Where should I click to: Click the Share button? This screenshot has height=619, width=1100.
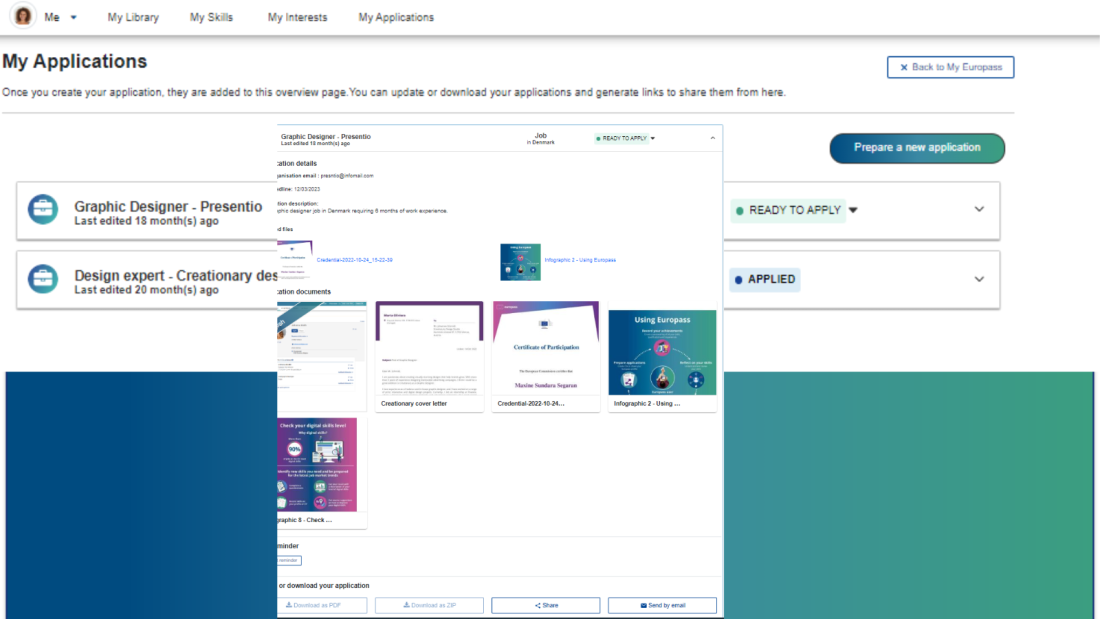(546, 605)
